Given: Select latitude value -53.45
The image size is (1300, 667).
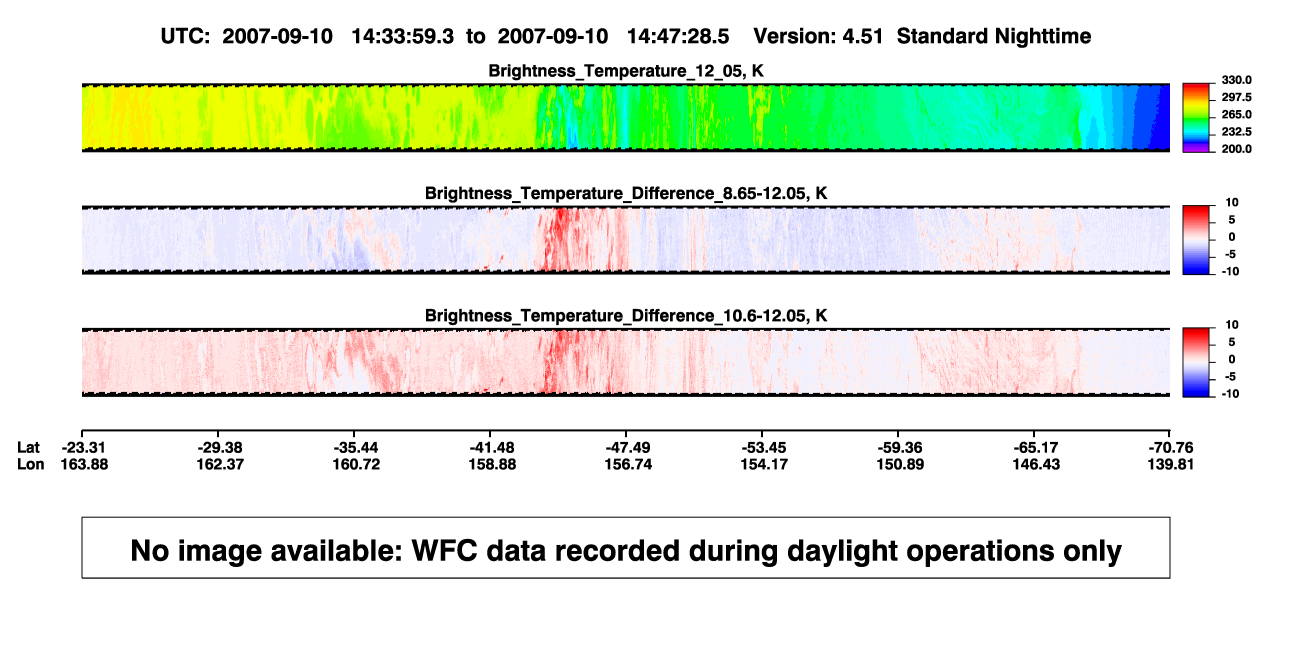Looking at the screenshot, I should 764,447.
